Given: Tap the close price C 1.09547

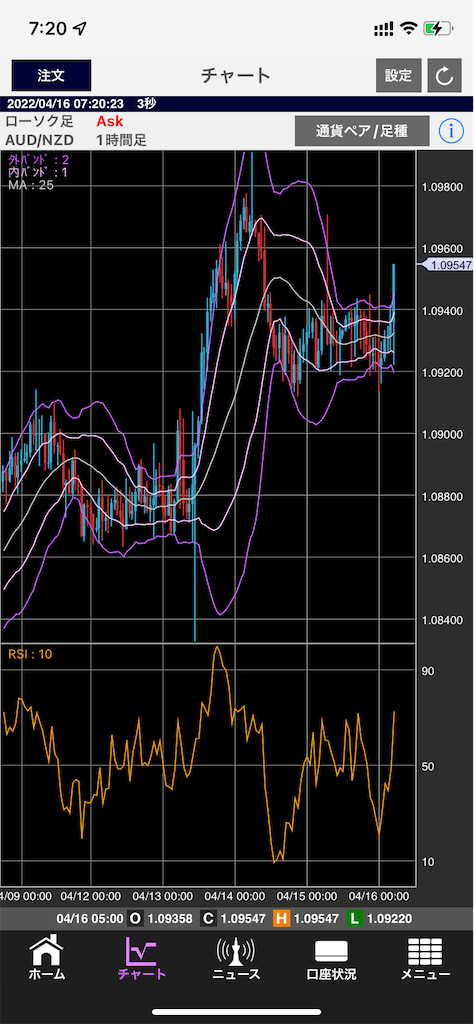Looking at the screenshot, I should pyautogui.click(x=233, y=919).
